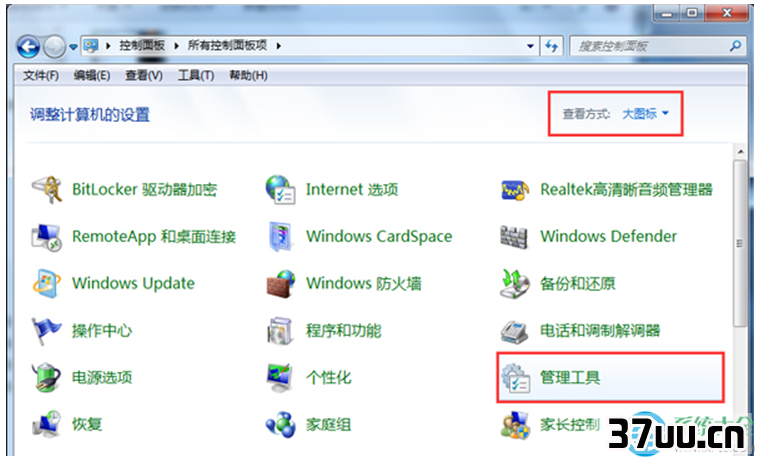The height and width of the screenshot is (459, 757).
Task: Click the vertical scrollbar thumb
Action: pyautogui.click(x=740, y=244)
